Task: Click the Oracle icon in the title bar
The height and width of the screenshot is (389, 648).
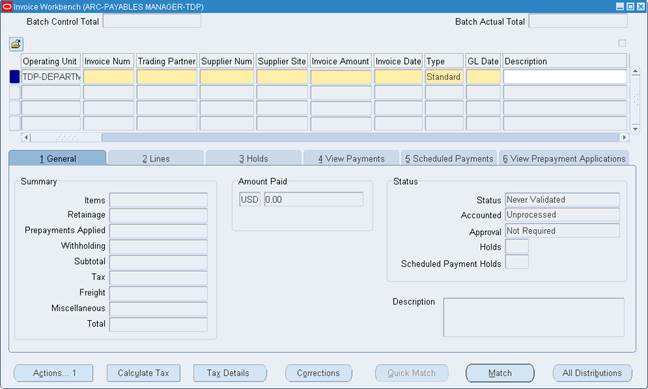Action: click(7, 7)
